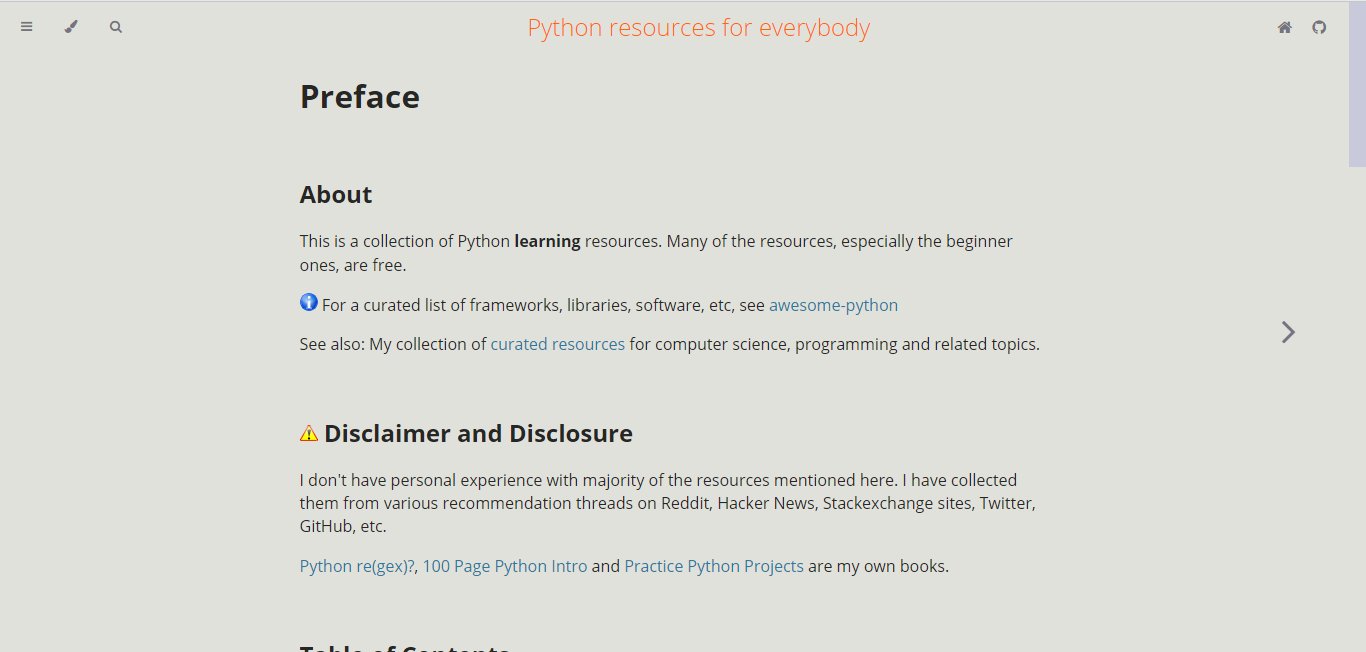Click the About heading
This screenshot has width=1366, height=652.
point(336,194)
